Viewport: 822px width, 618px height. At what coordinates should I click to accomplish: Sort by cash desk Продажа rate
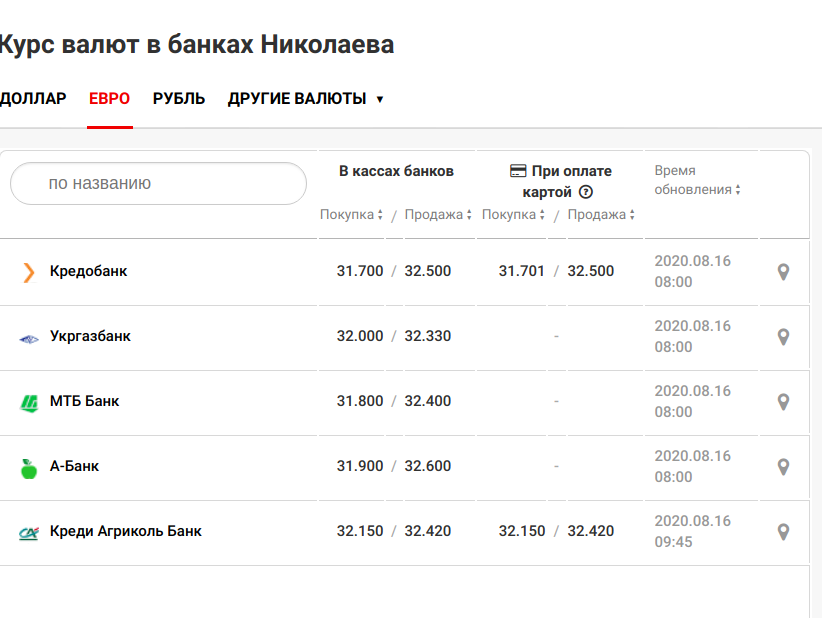click(438, 214)
